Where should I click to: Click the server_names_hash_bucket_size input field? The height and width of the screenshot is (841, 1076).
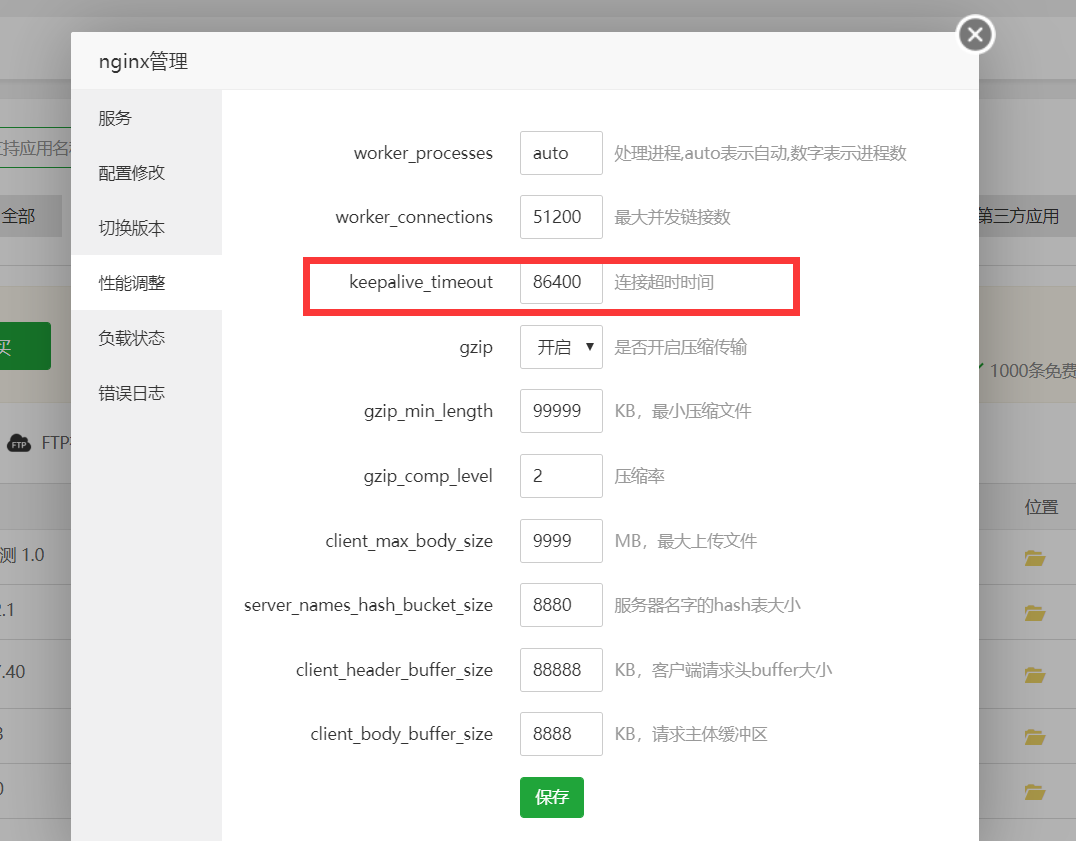pyautogui.click(x=561, y=605)
